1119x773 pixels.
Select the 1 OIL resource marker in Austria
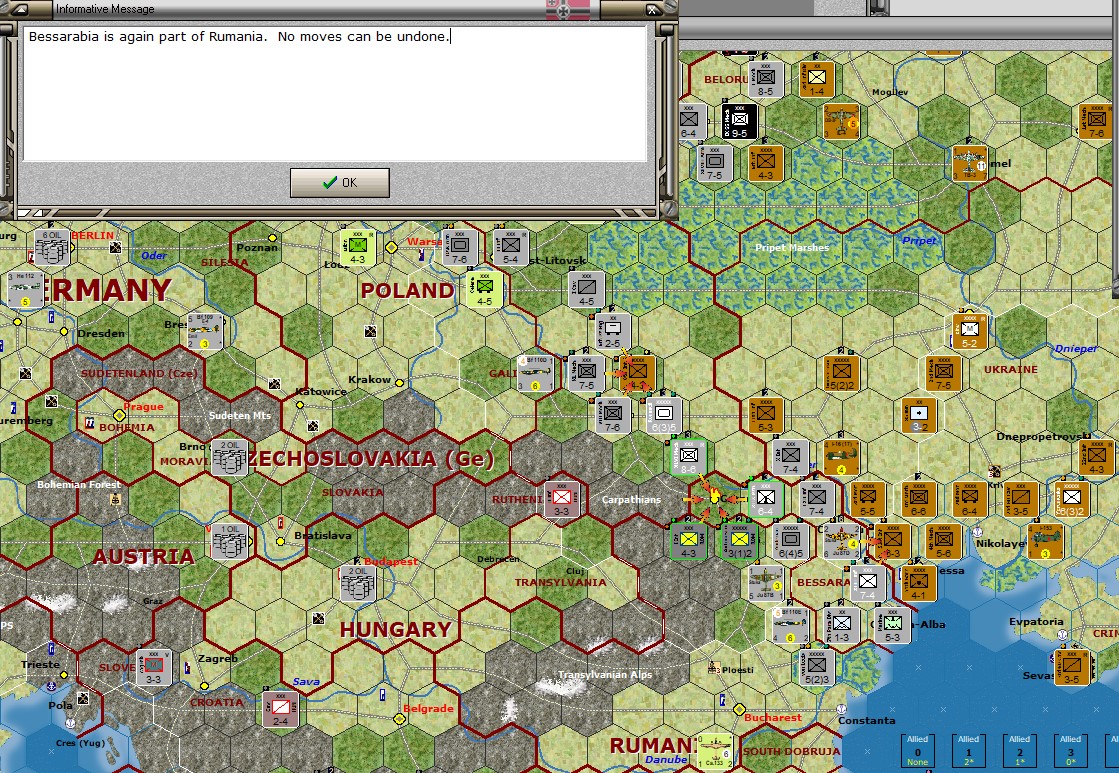pyautogui.click(x=230, y=542)
